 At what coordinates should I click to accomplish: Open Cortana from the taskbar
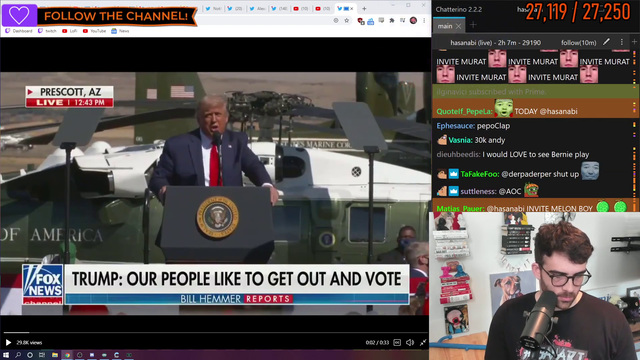click(30, 355)
